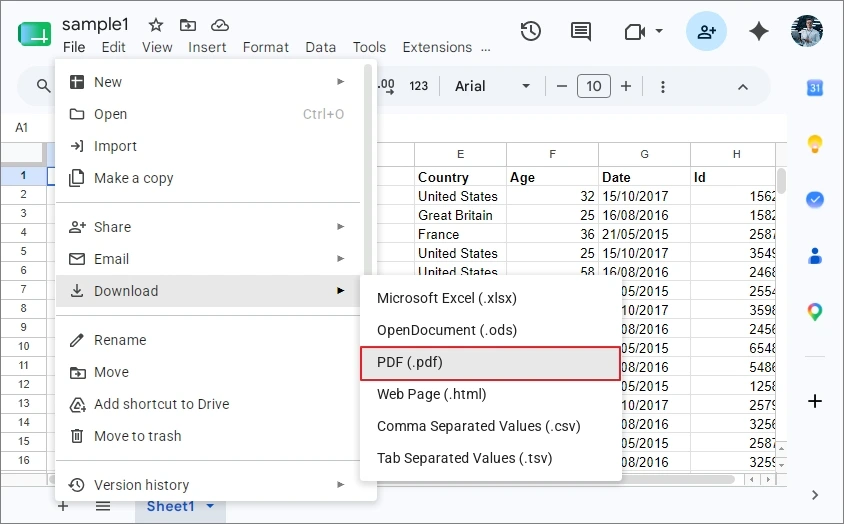Expand the Email submenu
This screenshot has width=844, height=524.
click(x=208, y=259)
